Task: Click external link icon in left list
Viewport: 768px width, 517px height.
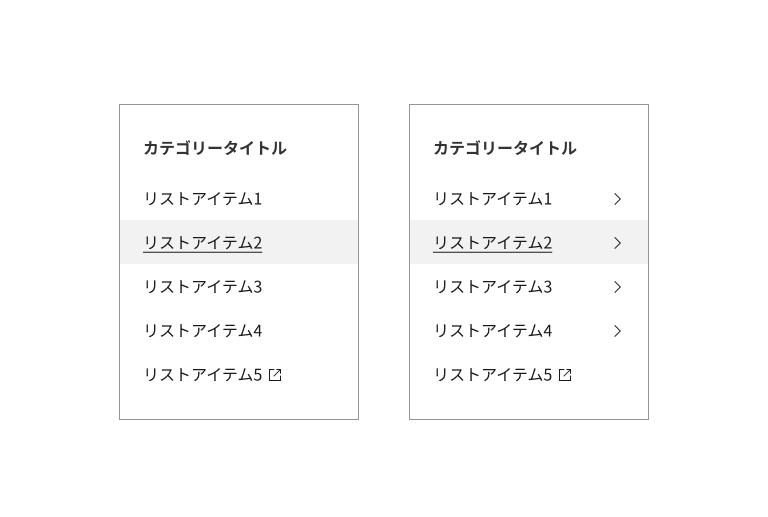Action: pyautogui.click(x=275, y=375)
